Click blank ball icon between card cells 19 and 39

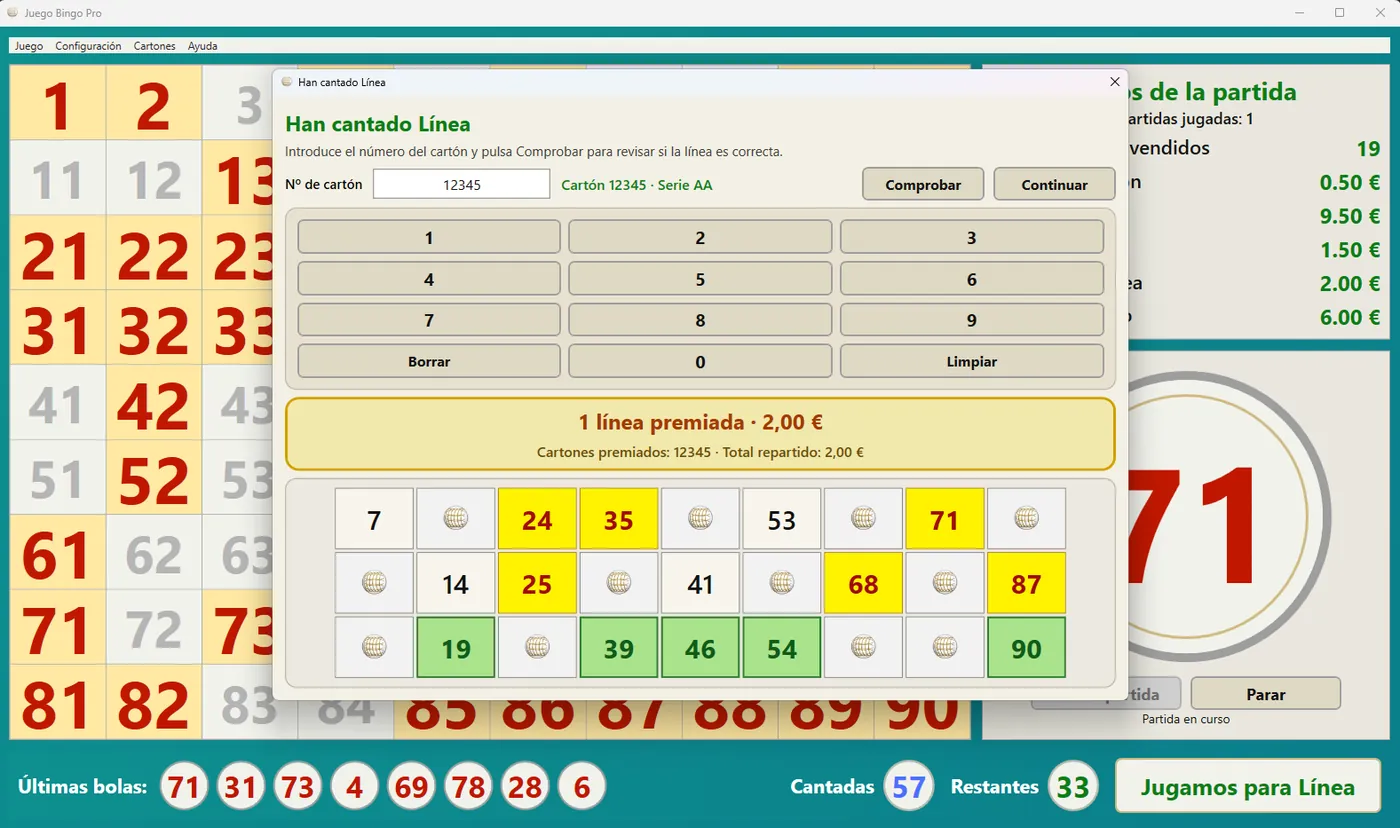[x=537, y=647]
